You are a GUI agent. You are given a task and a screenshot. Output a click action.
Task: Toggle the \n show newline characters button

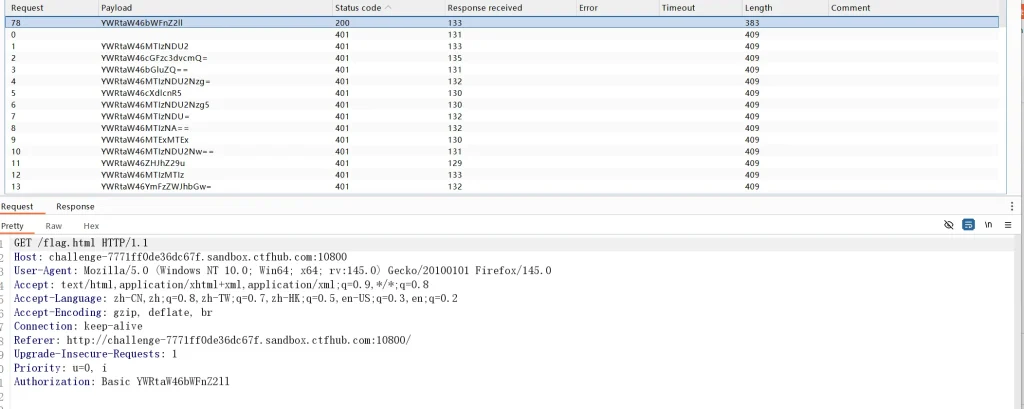988,226
